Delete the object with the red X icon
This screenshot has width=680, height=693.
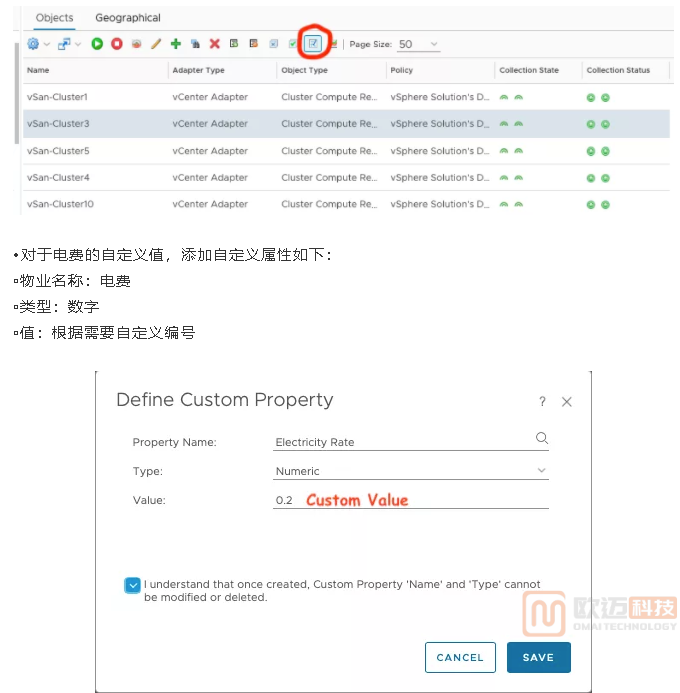point(215,44)
